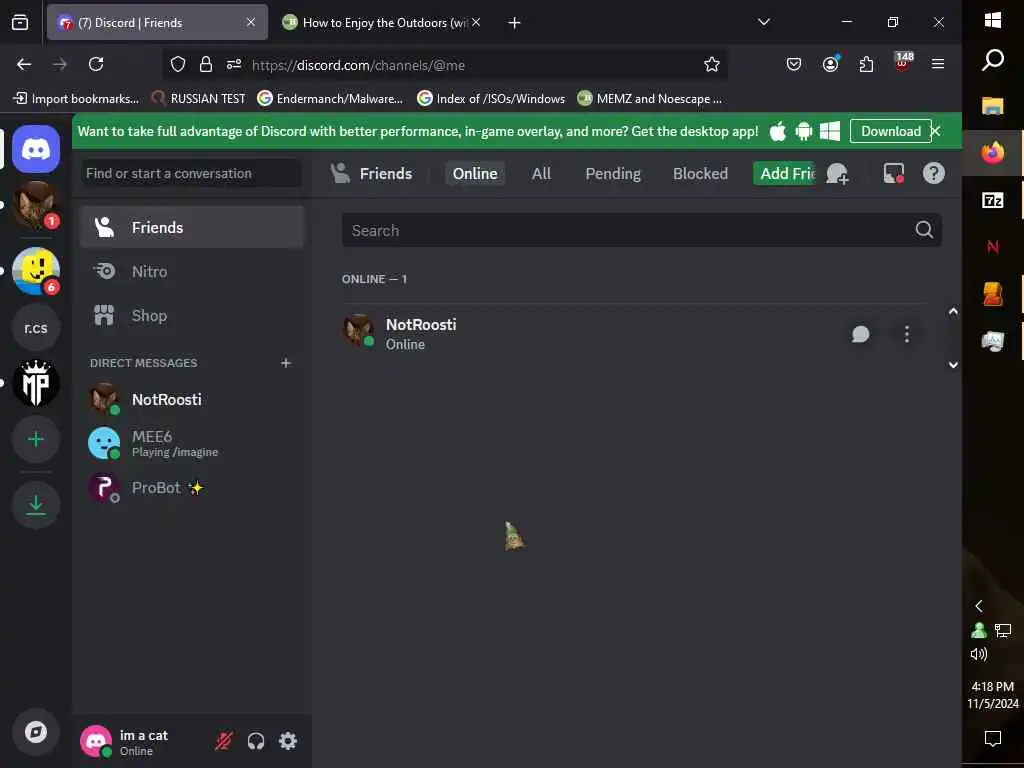
Task: Open Index of /ISOs/Windows bookmark
Action: (x=491, y=99)
